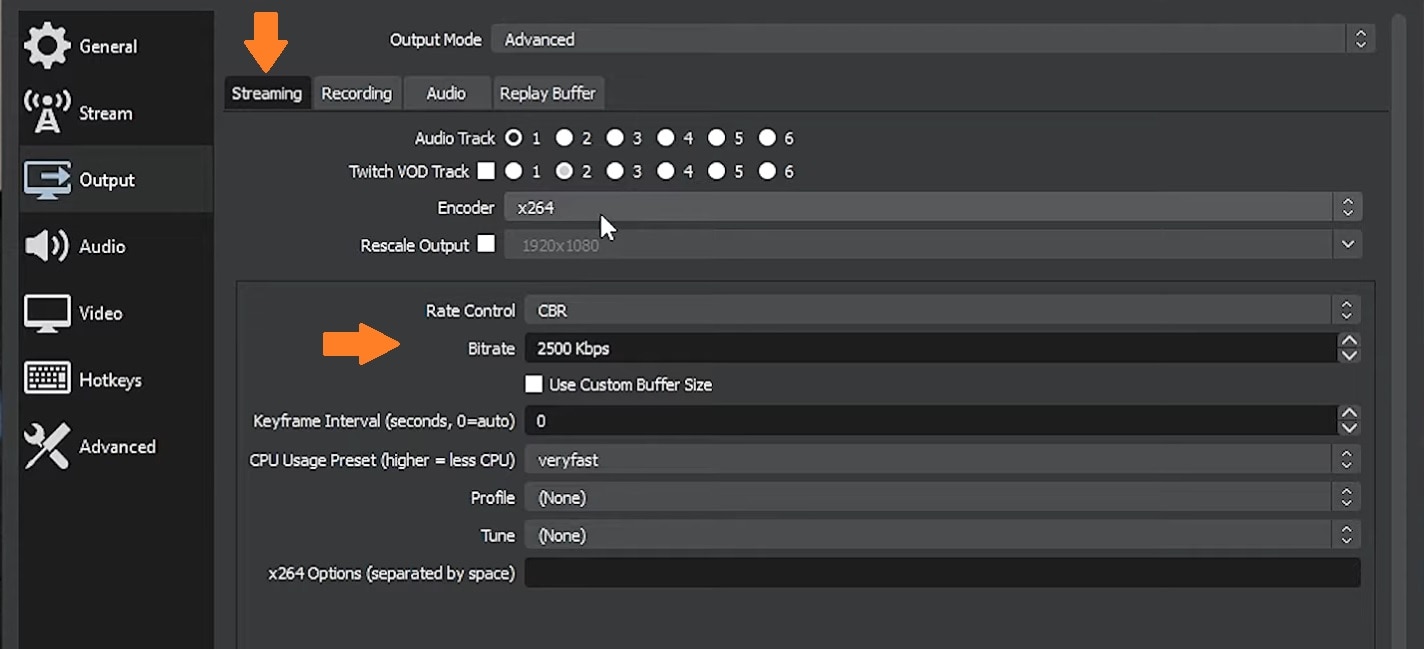The height and width of the screenshot is (649, 1424).
Task: Select Twitch VOD Track 5 radio button
Action: tap(717, 171)
